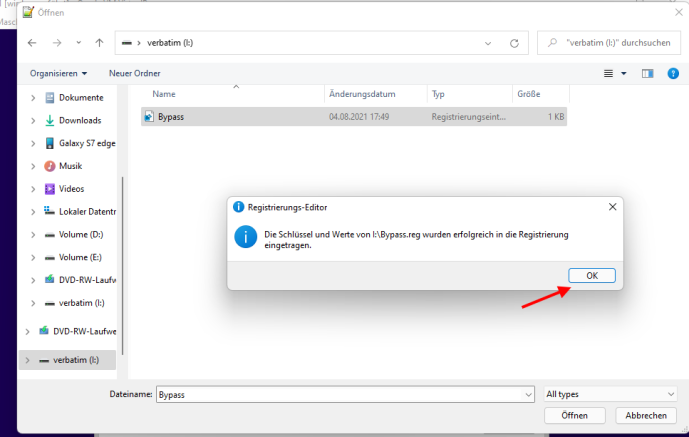689x437 pixels.
Task: Click the back navigation arrow
Action: click(32, 44)
